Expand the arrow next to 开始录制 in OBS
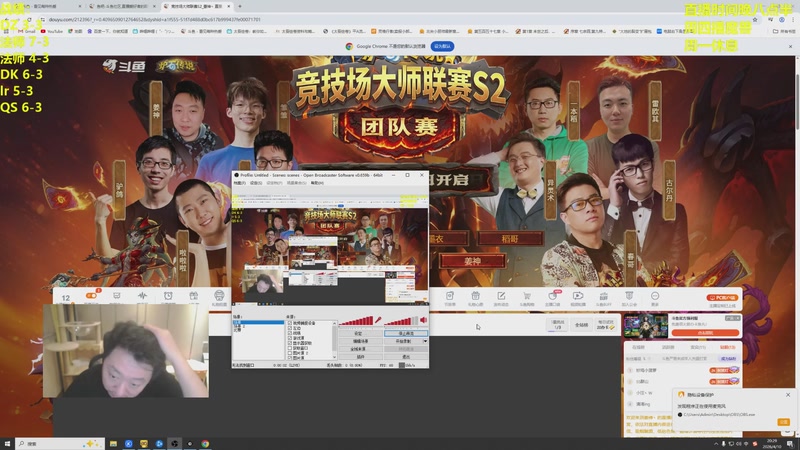800x450 pixels. pos(425,341)
